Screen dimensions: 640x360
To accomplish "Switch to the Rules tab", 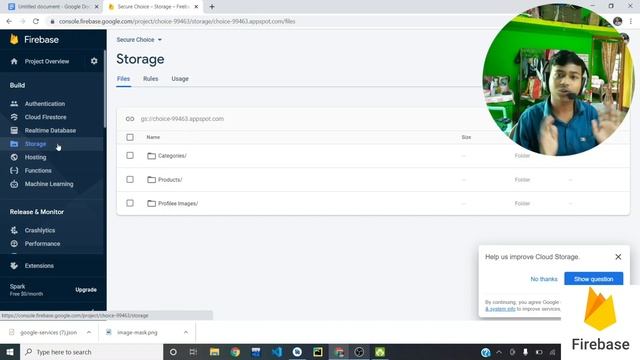I will click(151, 79).
